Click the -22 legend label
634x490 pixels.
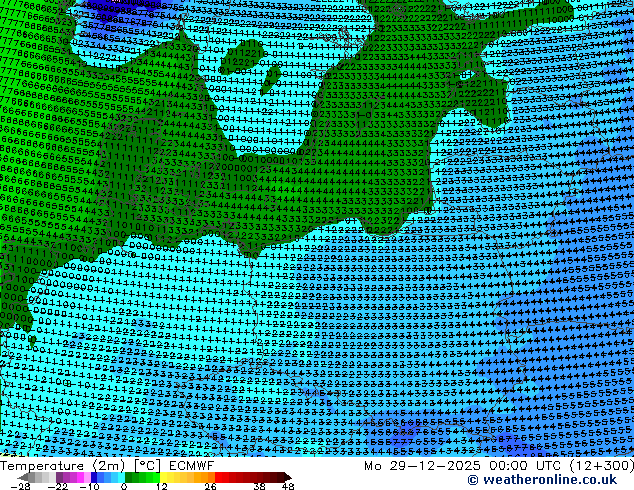tap(57, 486)
